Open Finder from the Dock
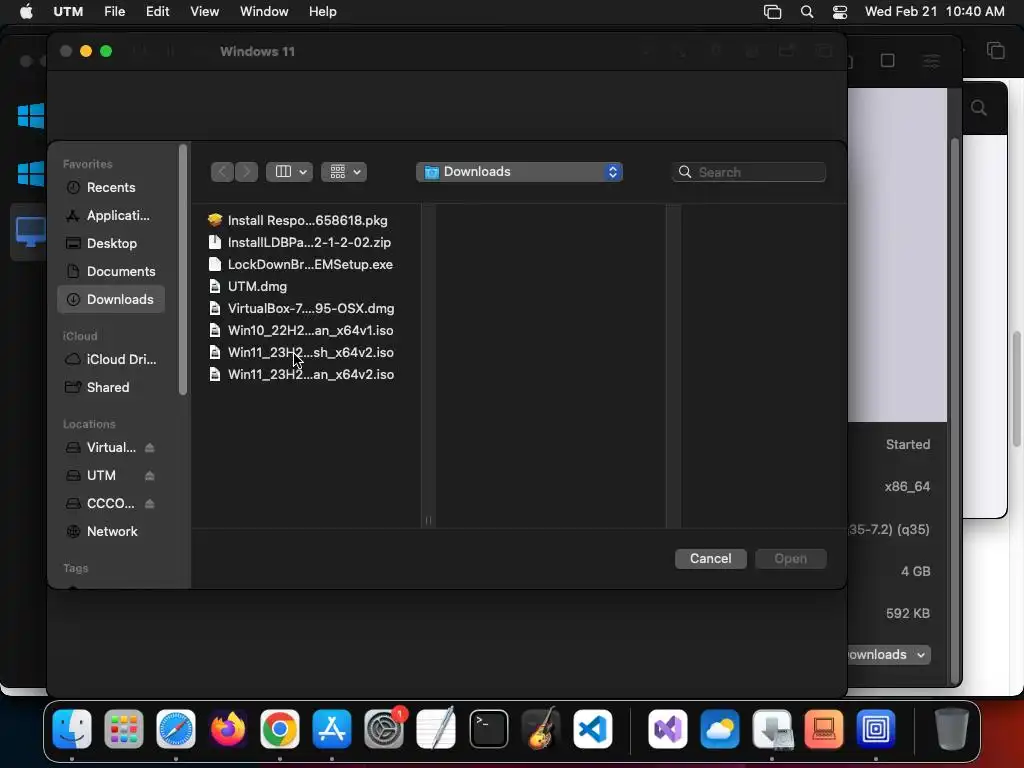 click(x=72, y=729)
